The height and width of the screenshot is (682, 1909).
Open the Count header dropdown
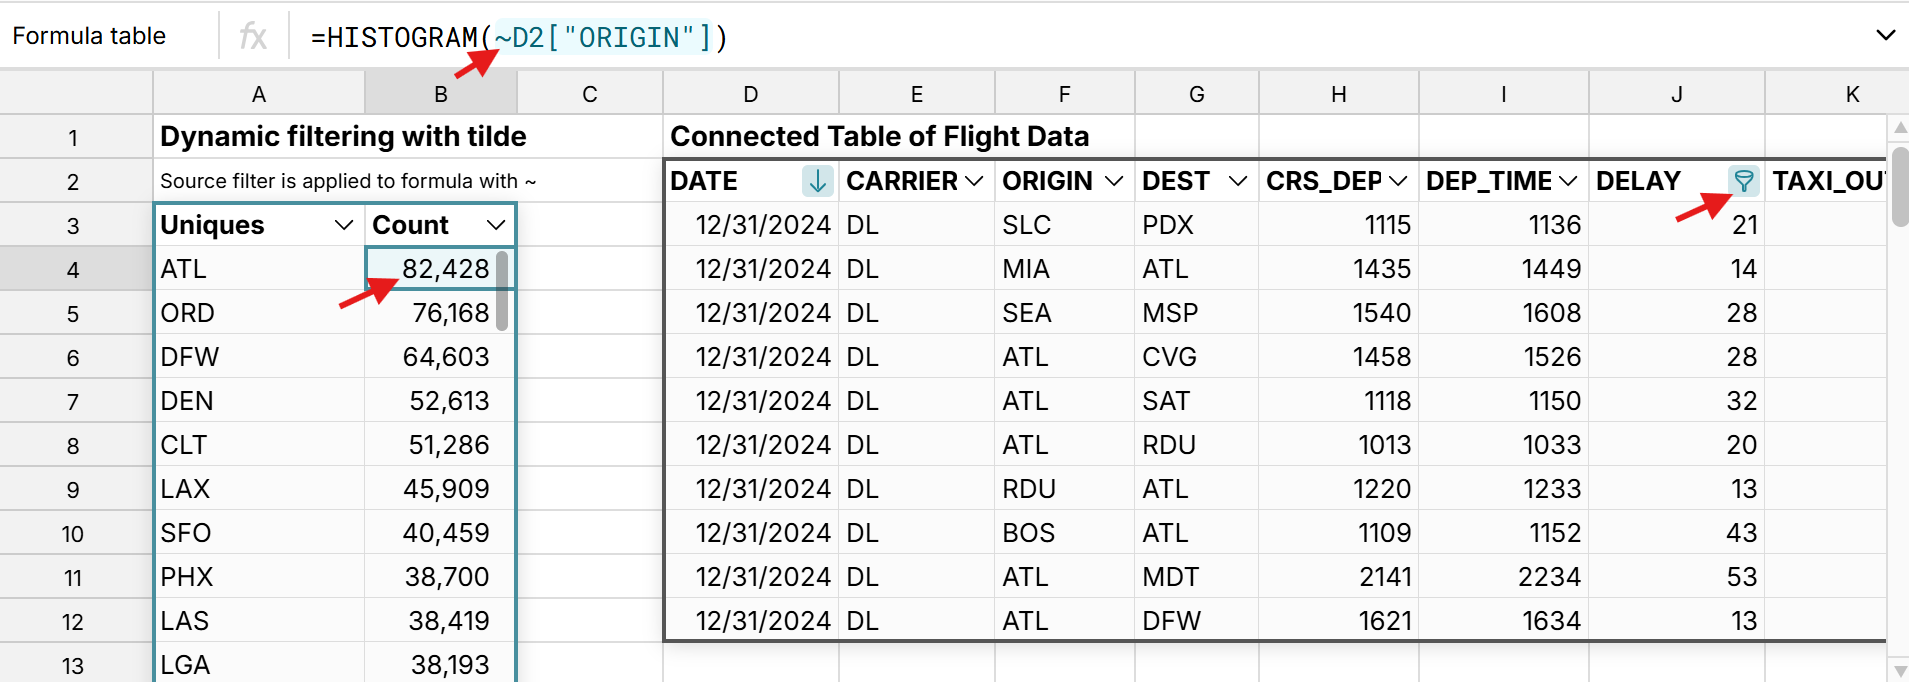(x=495, y=224)
